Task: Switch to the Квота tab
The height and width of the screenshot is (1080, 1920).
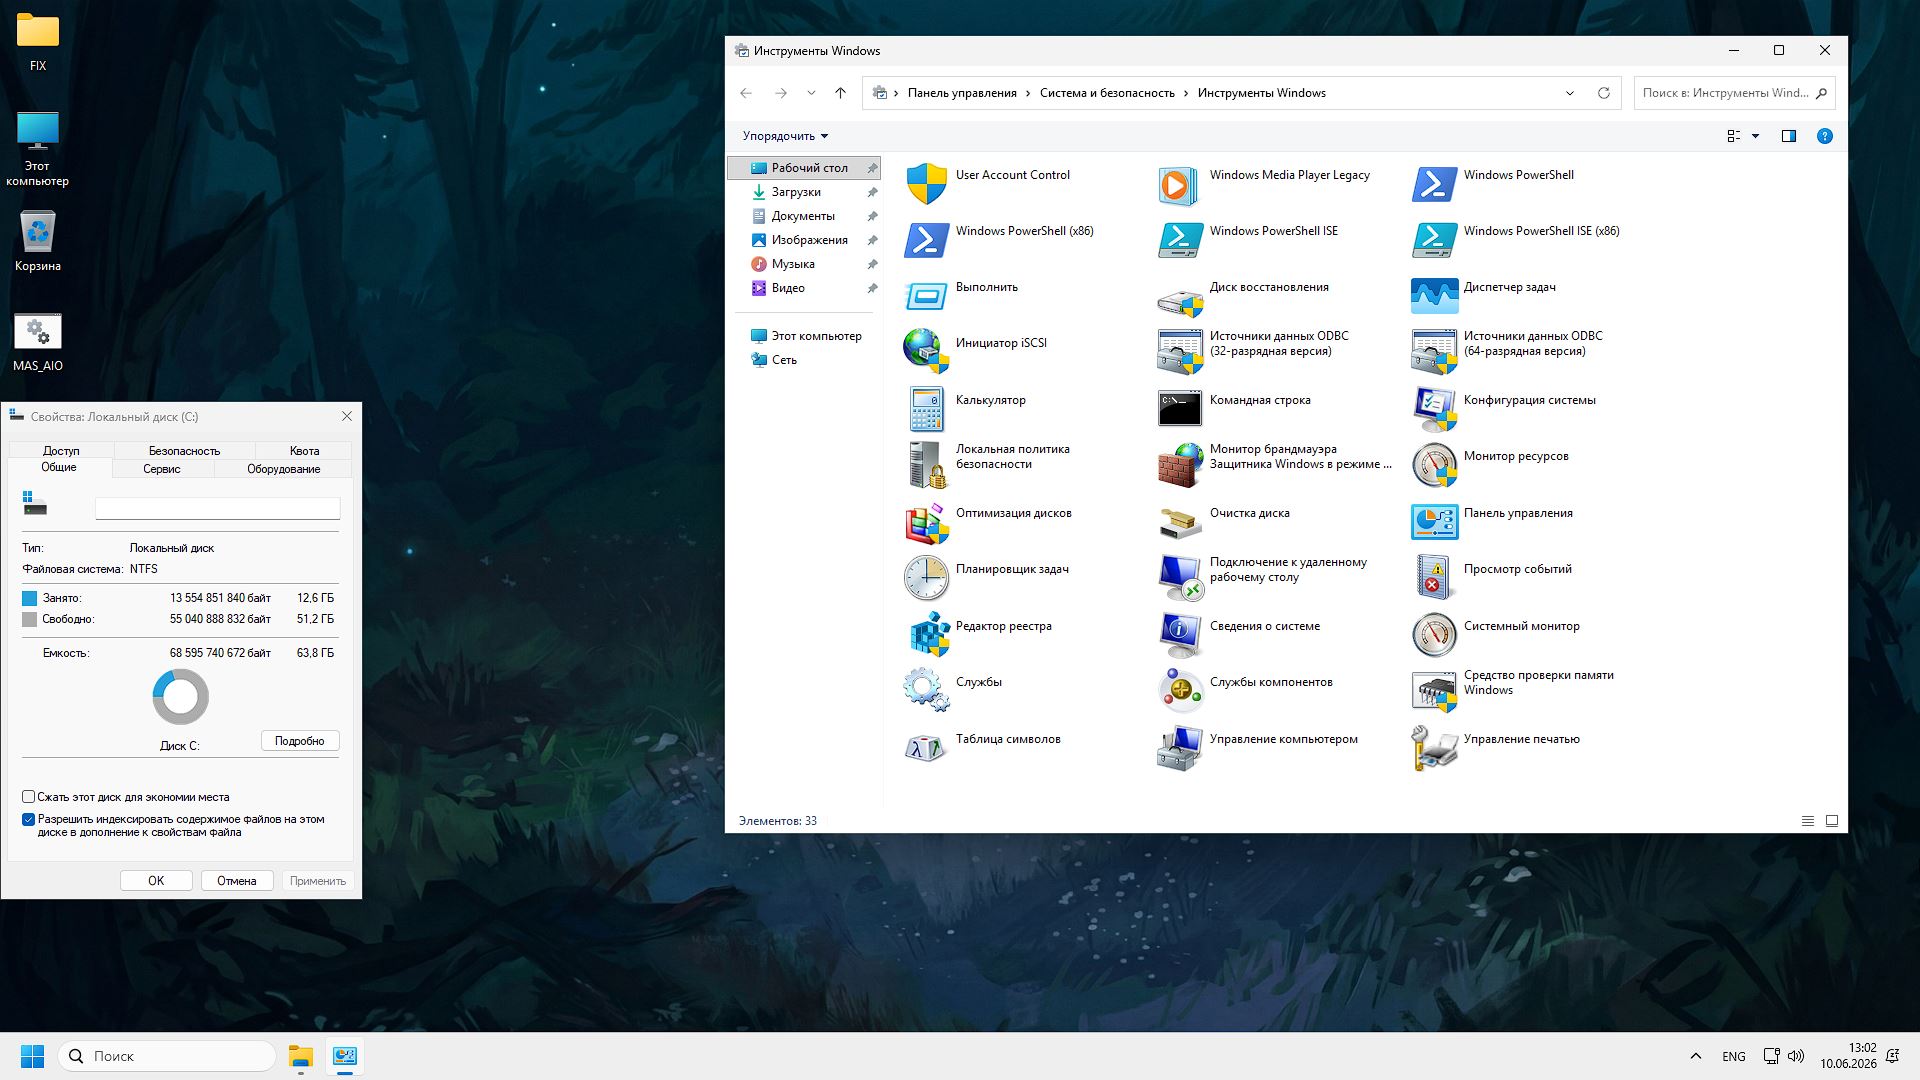Action: [x=305, y=451]
